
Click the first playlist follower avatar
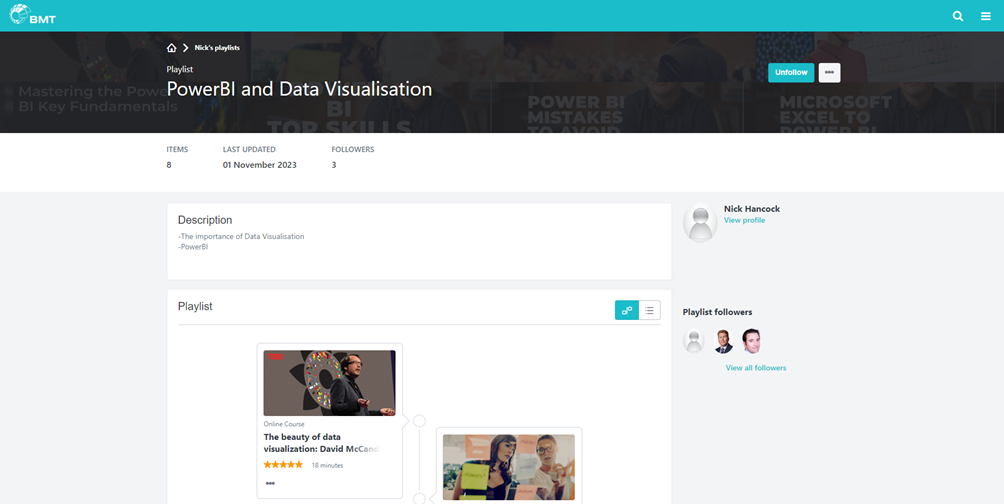tap(694, 342)
